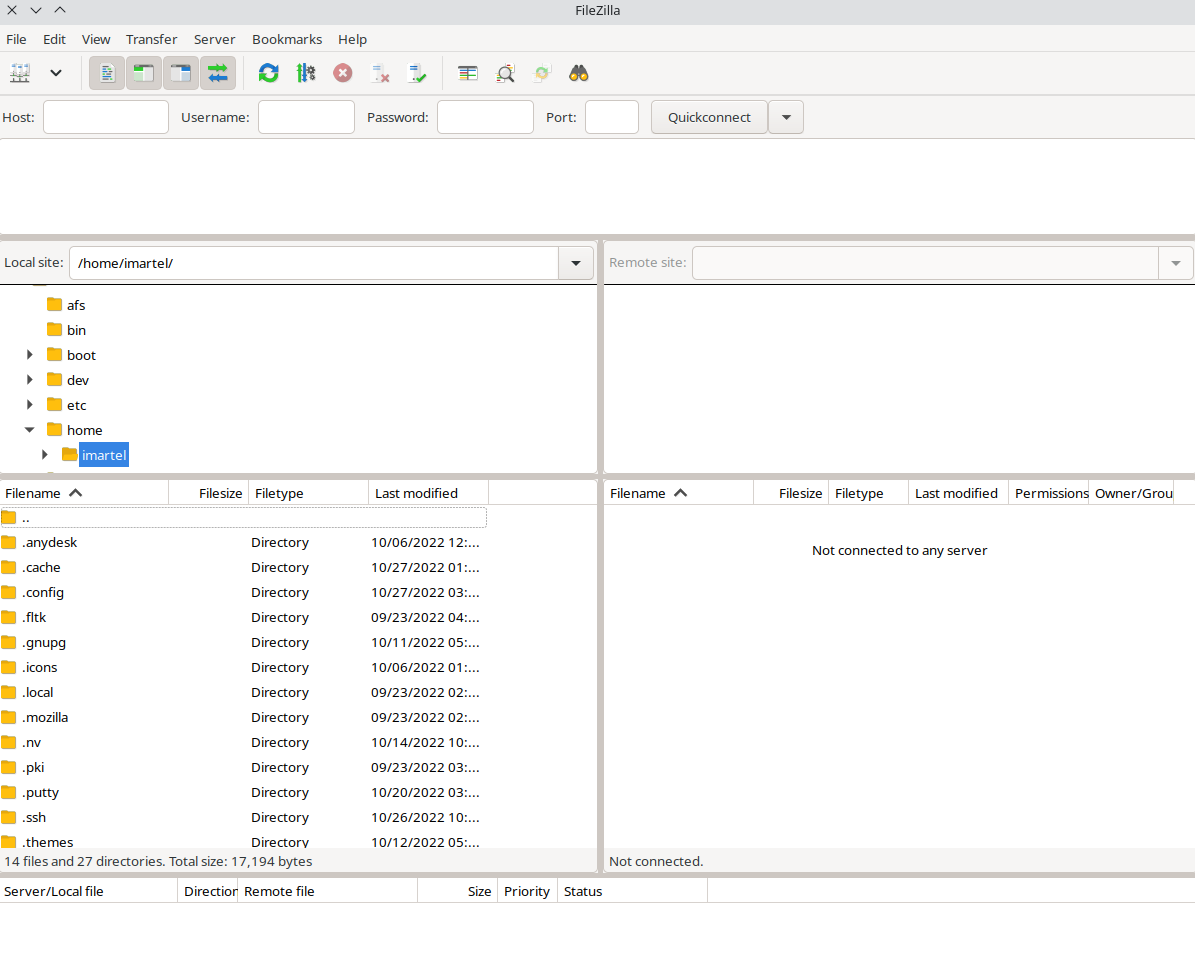Focus the Username input field
The height and width of the screenshot is (968, 1195).
coord(306,117)
